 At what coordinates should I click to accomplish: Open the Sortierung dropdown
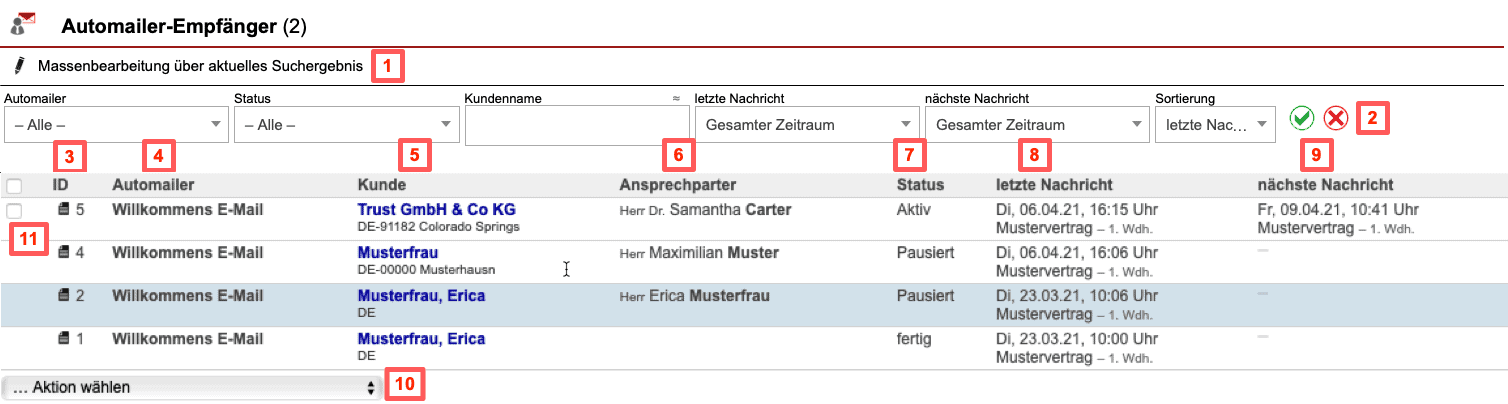tap(1215, 125)
